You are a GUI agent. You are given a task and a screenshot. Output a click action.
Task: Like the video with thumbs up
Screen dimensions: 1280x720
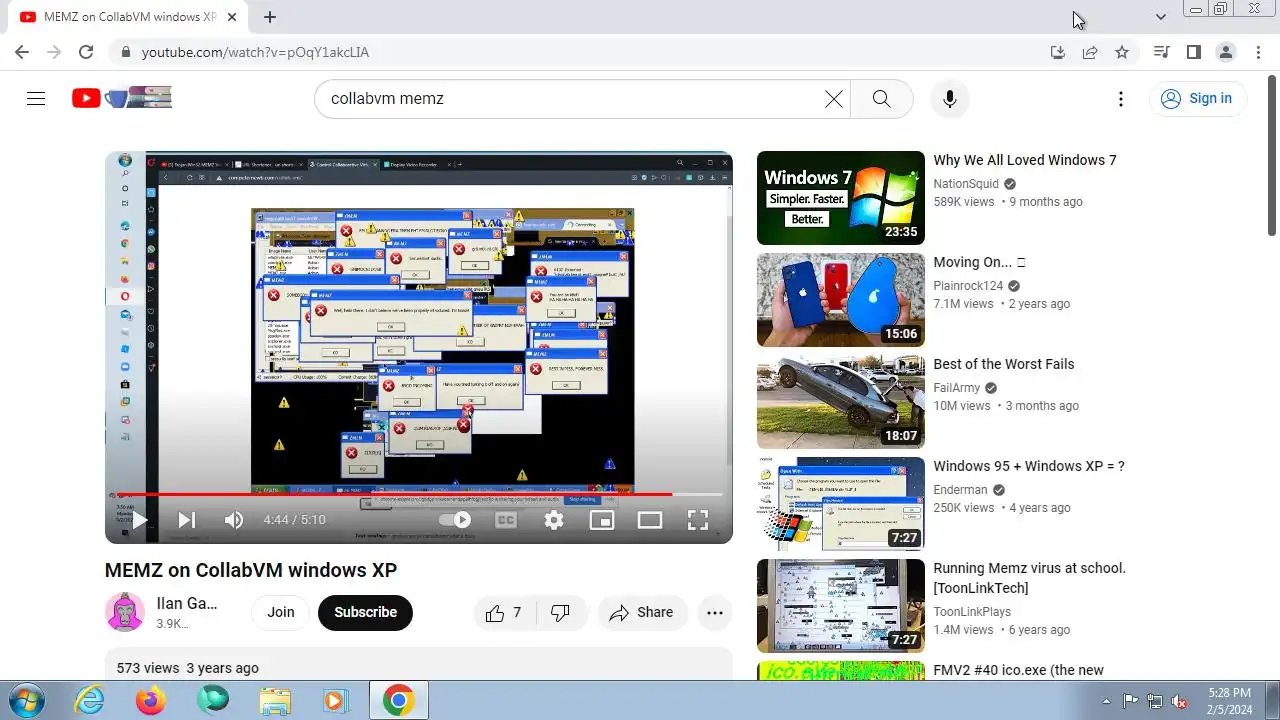click(x=504, y=613)
